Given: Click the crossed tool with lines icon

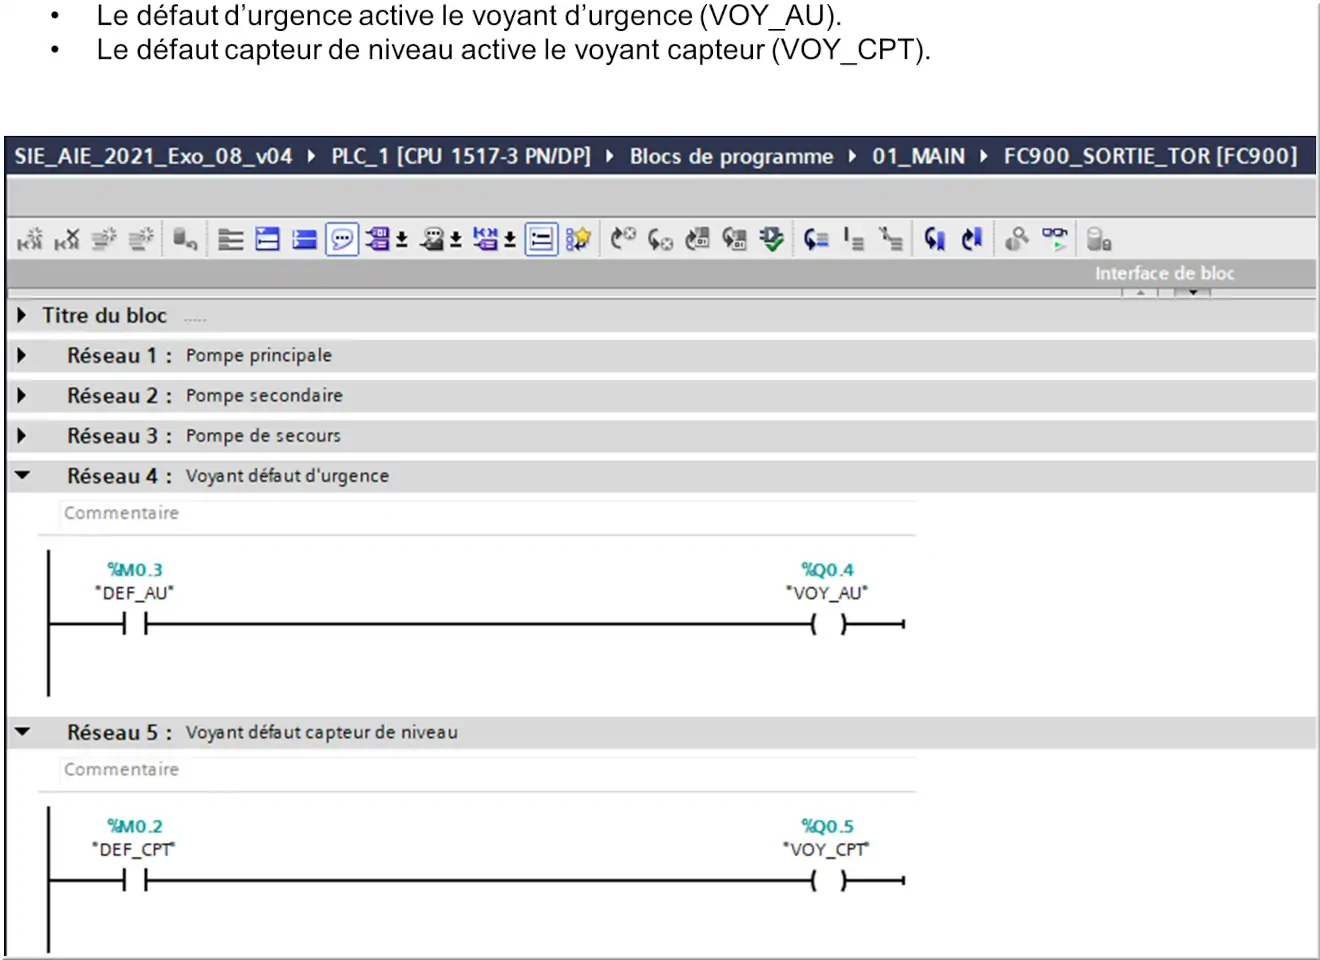Looking at the screenshot, I should tap(890, 239).
